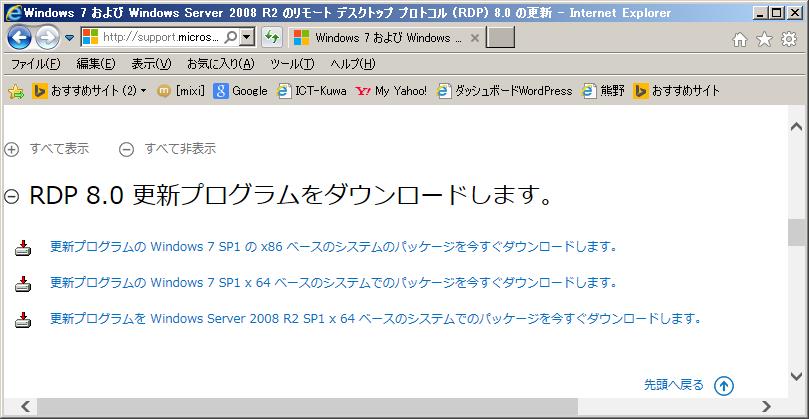This screenshot has height=419, width=809.
Task: Click vertical scrollbar down arrow
Action: 797,376
